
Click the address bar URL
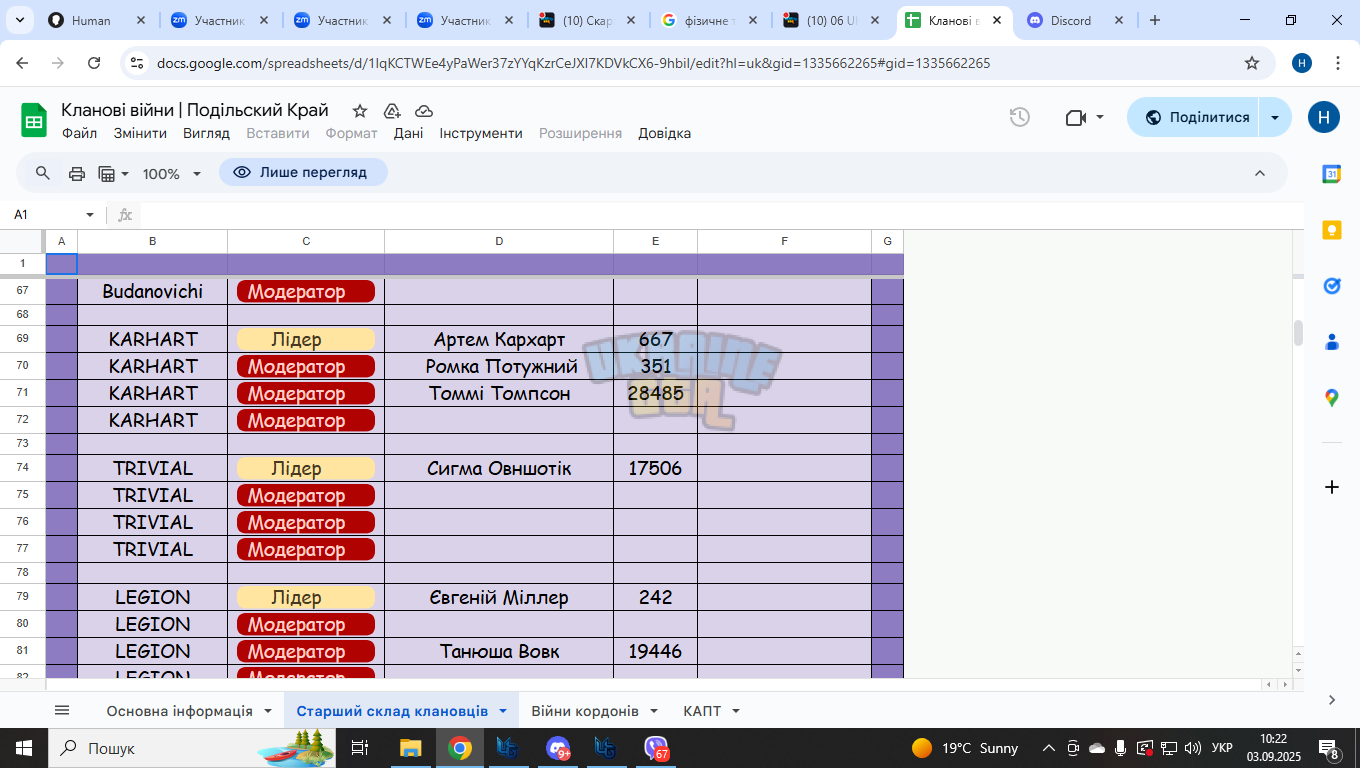pyautogui.click(x=574, y=63)
